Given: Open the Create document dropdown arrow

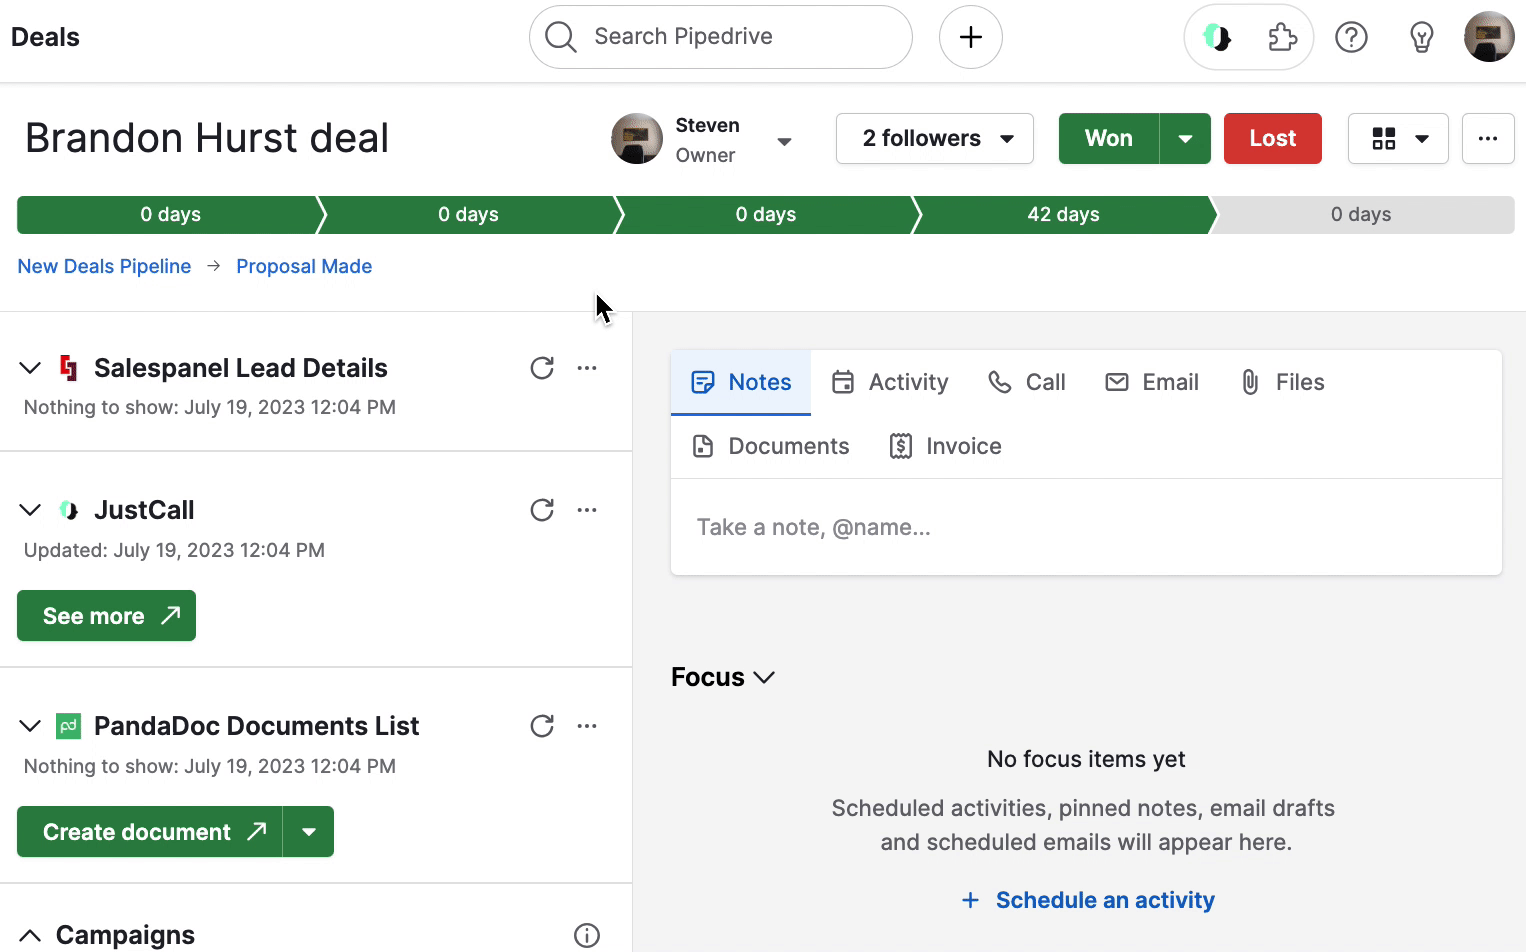Looking at the screenshot, I should coord(309,832).
